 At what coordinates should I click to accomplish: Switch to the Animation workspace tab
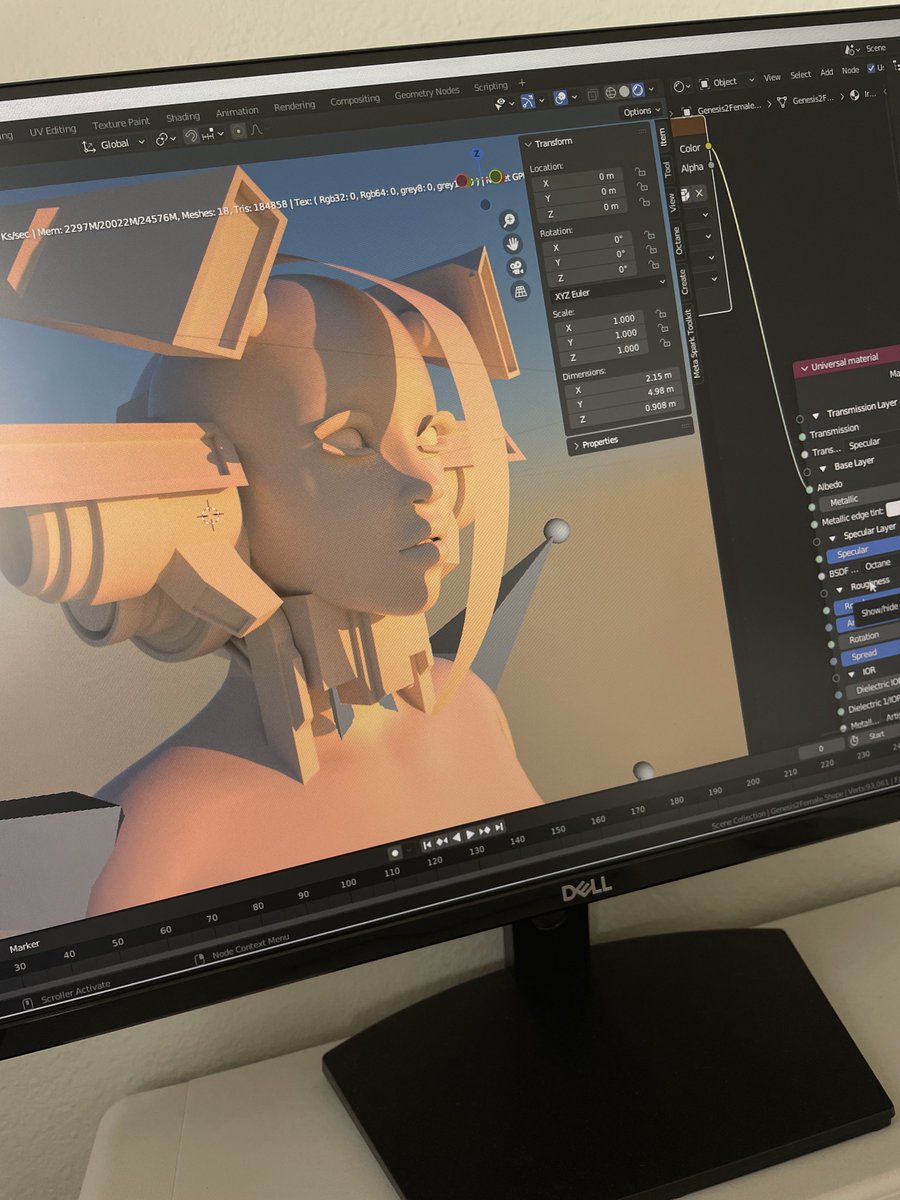click(x=237, y=111)
